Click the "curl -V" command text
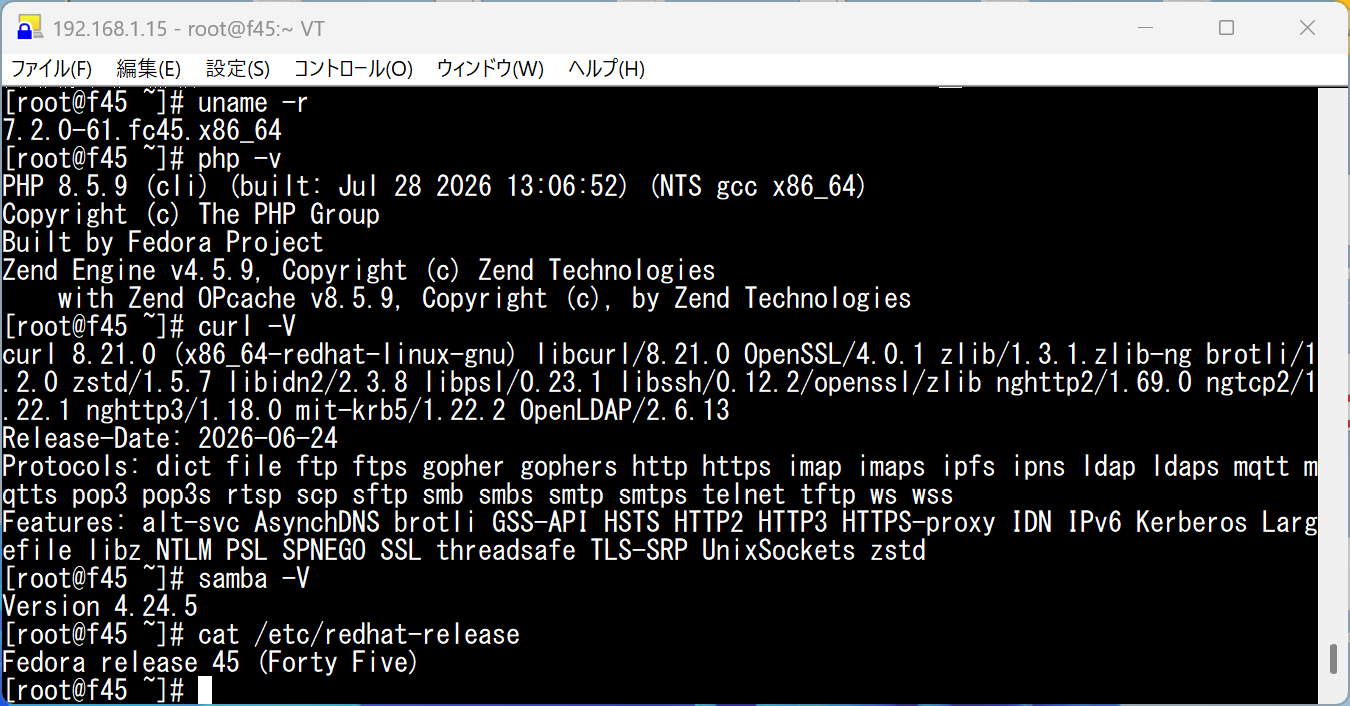The image size is (1350, 706). pyautogui.click(x=247, y=327)
